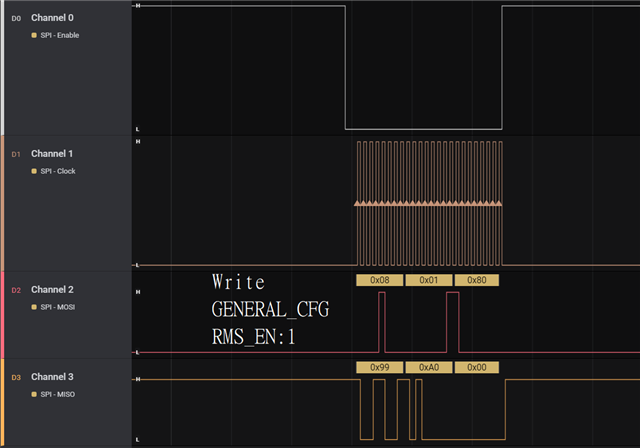Select the MOSI decoded byte 0x01
The width and height of the screenshot is (640, 448).
coord(429,280)
